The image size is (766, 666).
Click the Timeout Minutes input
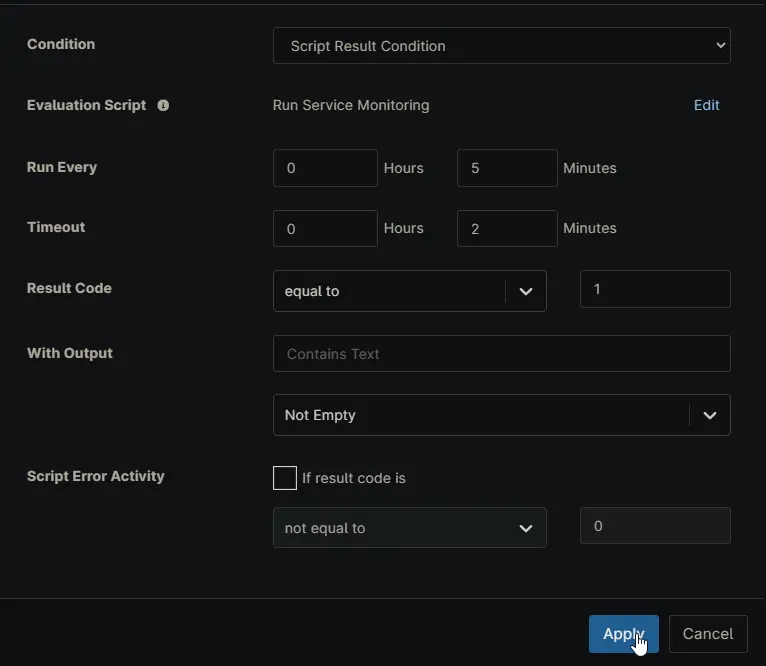(x=506, y=228)
